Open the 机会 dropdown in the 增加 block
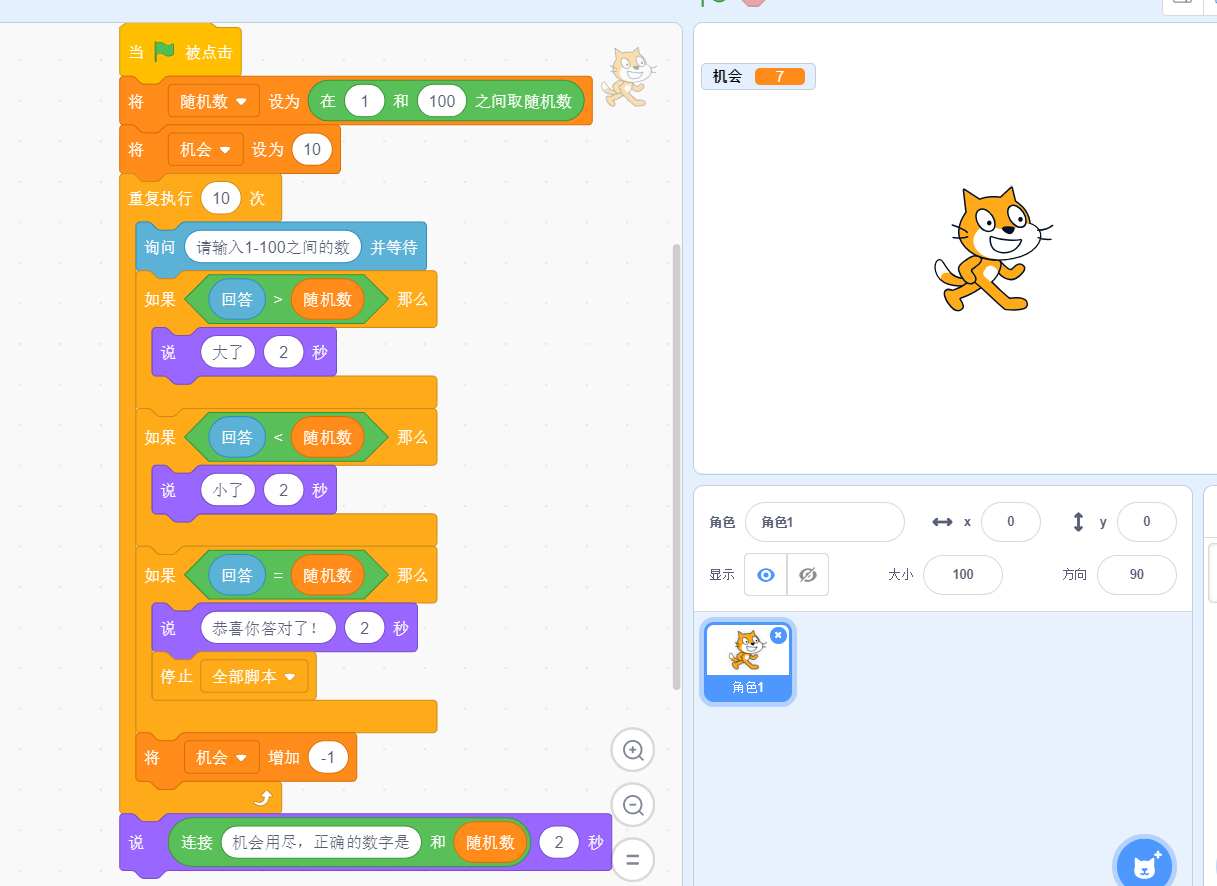This screenshot has width=1217, height=886. point(222,758)
